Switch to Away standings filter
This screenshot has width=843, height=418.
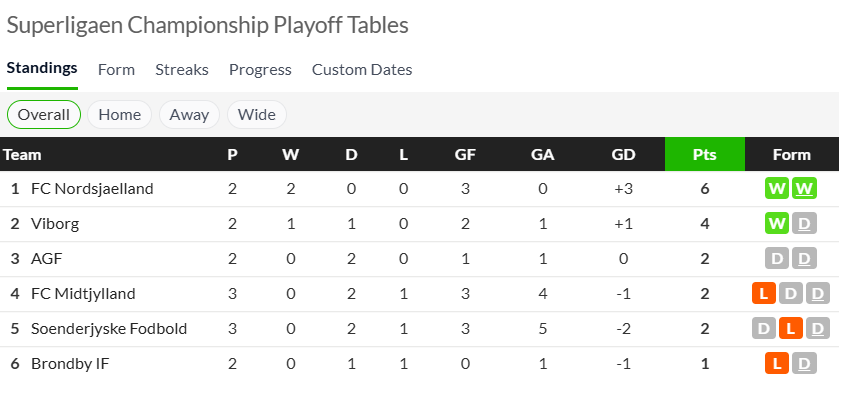[189, 114]
